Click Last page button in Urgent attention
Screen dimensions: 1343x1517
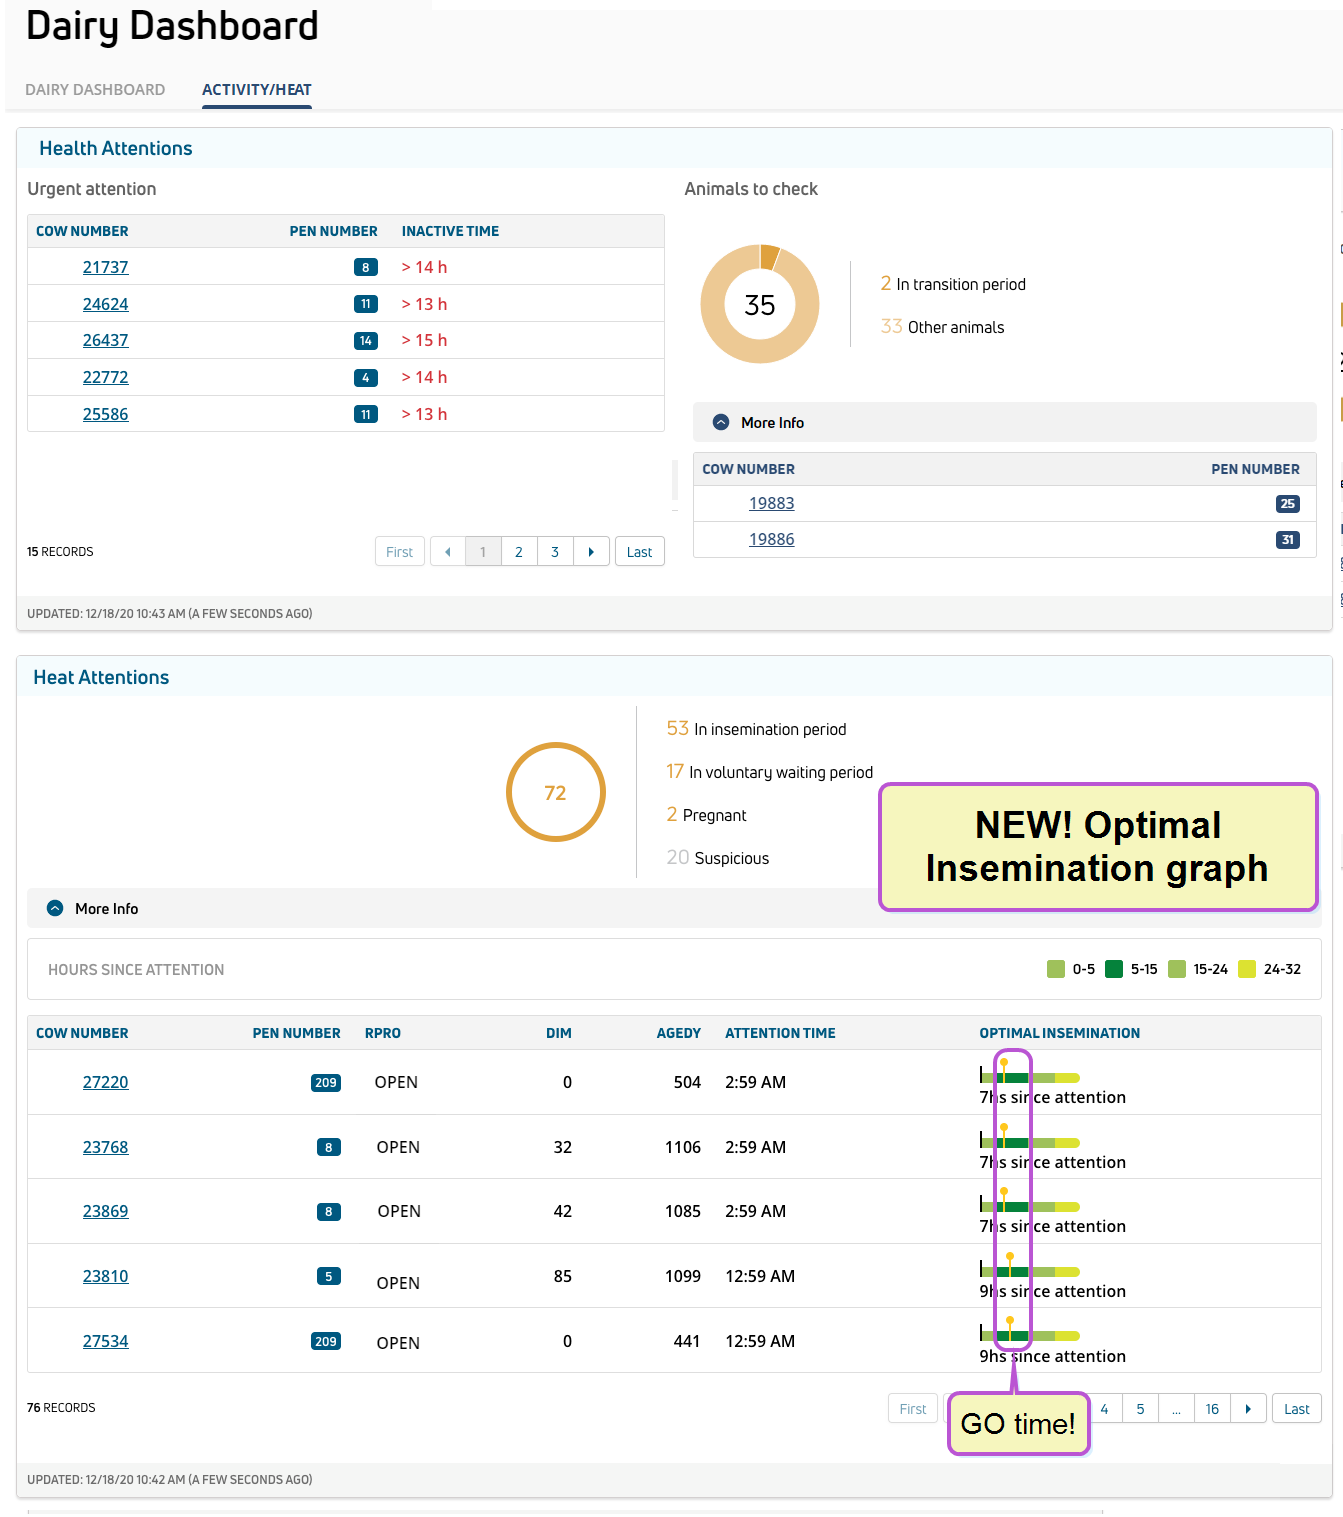coord(640,552)
